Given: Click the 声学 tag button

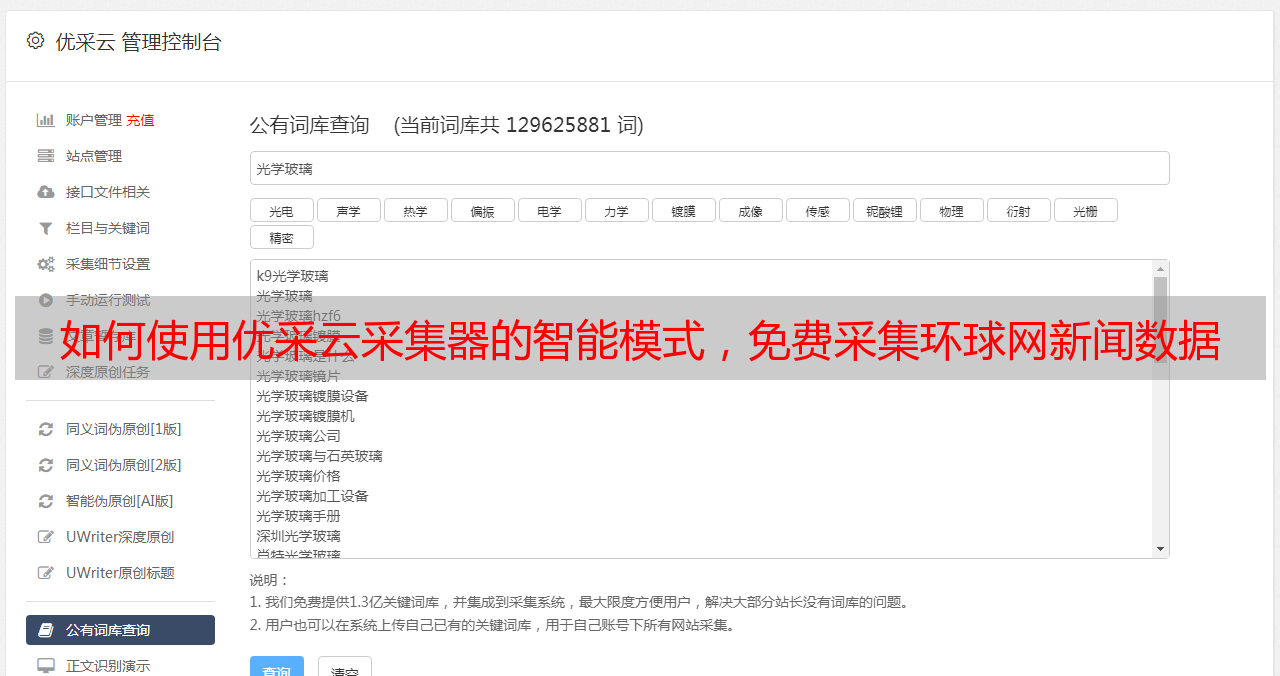Looking at the screenshot, I should 349,211.
